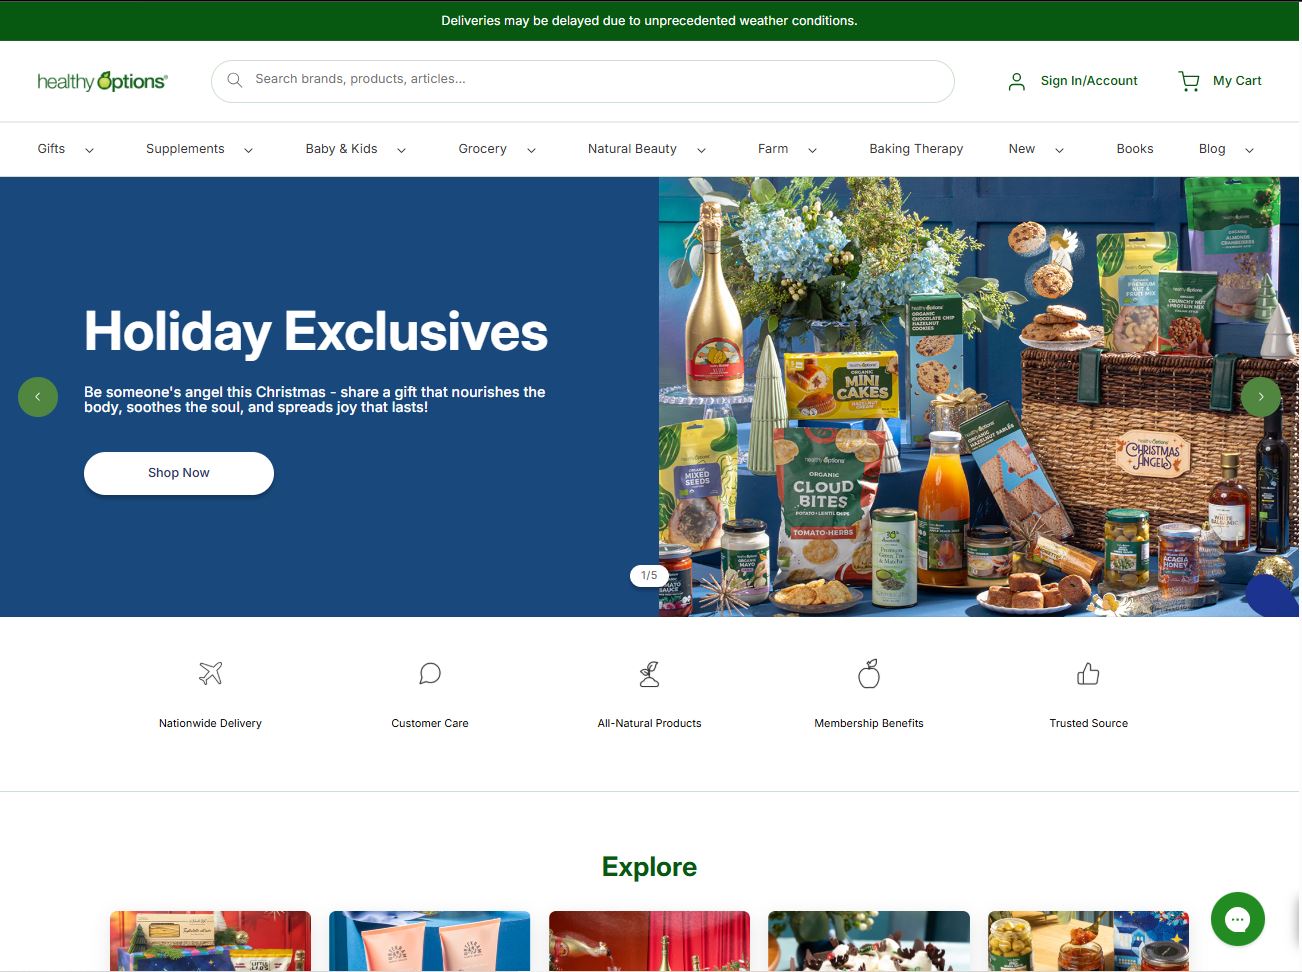Open the Books menu item
This screenshot has height=972, width=1302.
pyautogui.click(x=1135, y=149)
